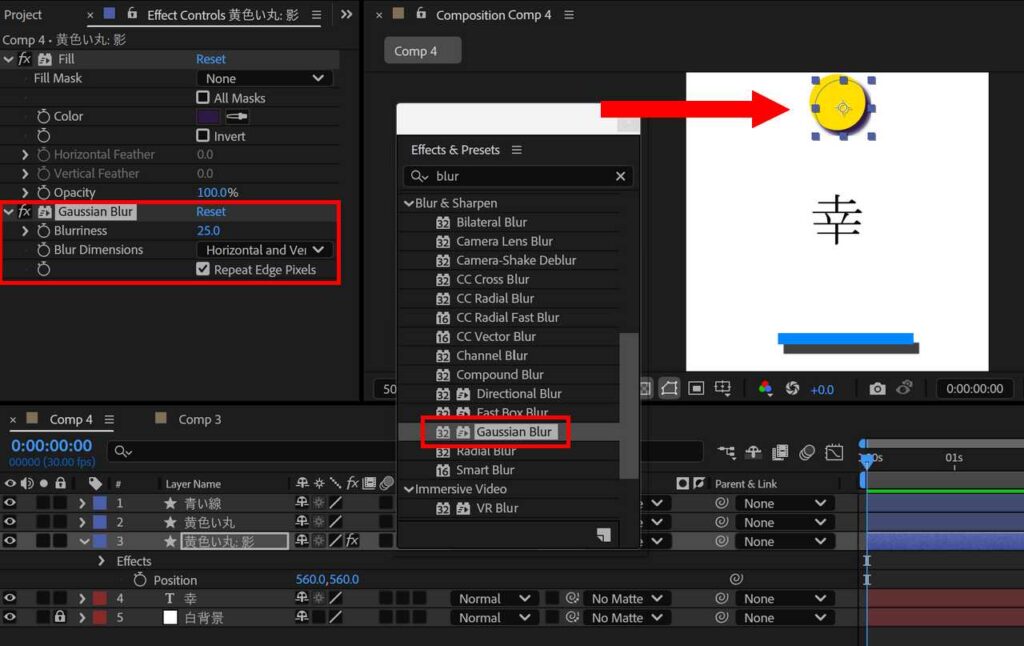
Task: Collapse the Immersive Video category
Action: point(409,489)
